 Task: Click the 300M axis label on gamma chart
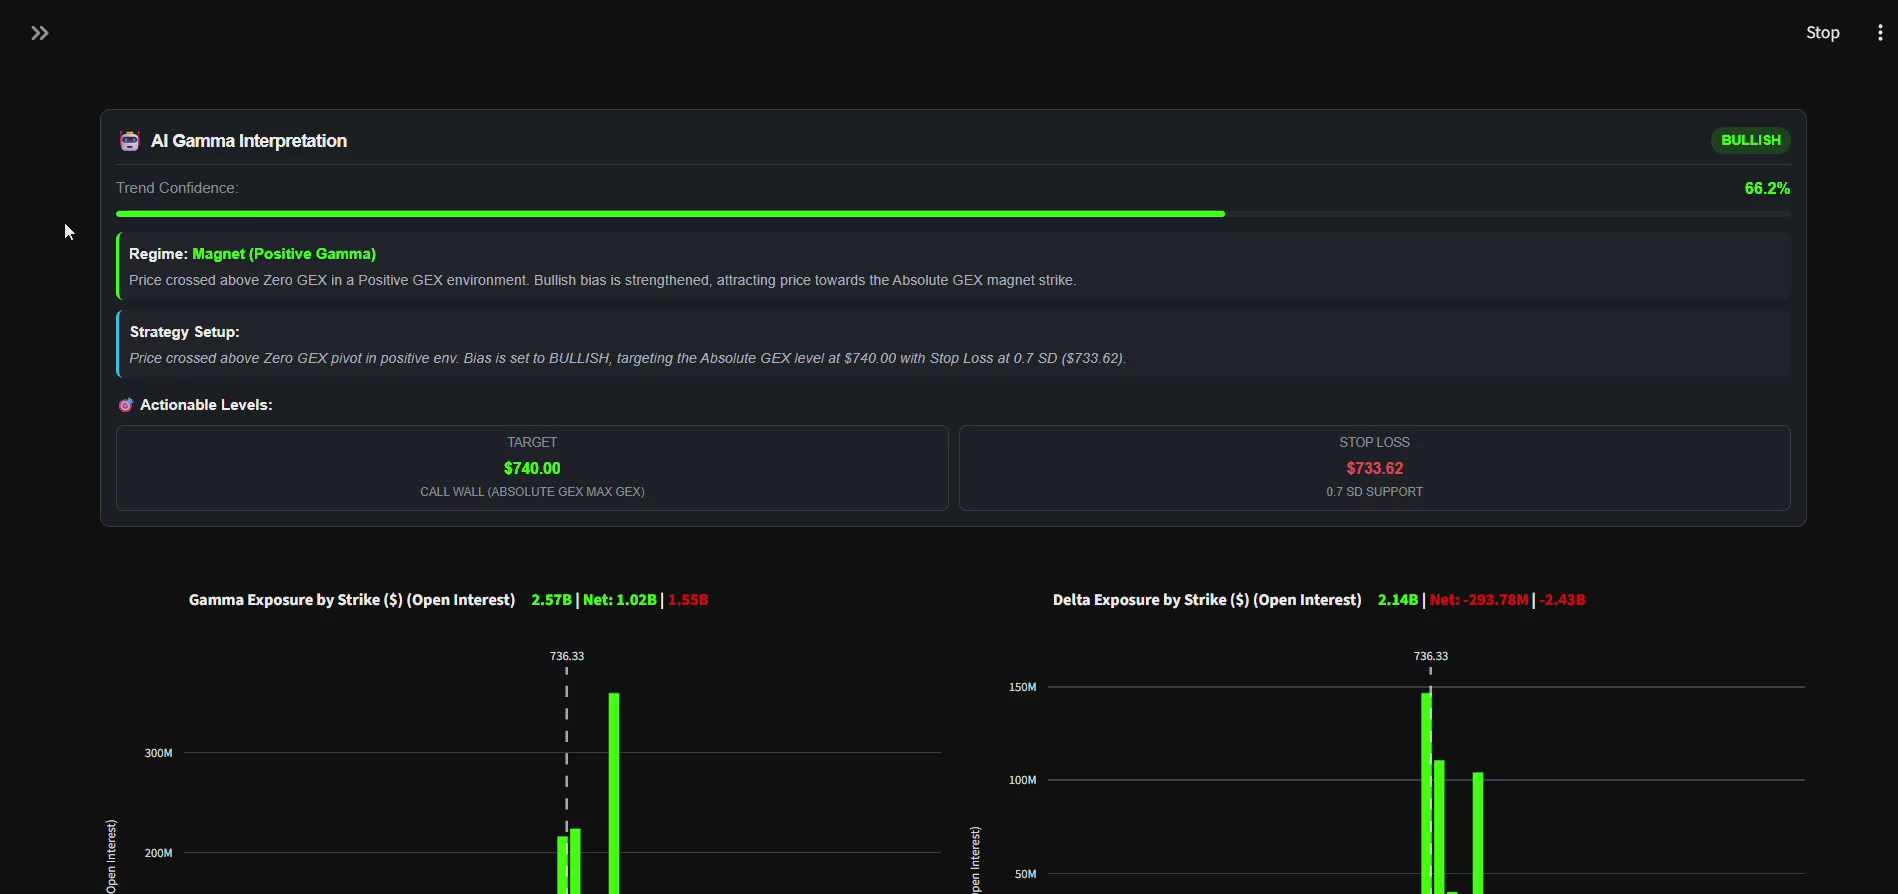[158, 753]
